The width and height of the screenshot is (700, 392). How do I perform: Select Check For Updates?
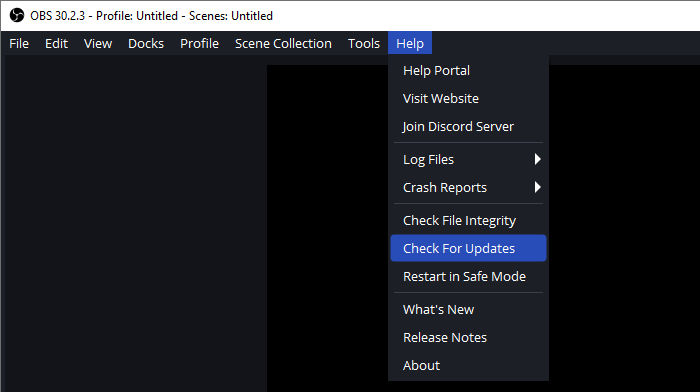(468, 248)
